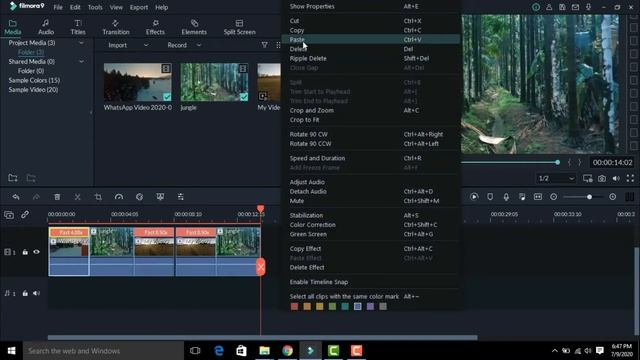The width and height of the screenshot is (640, 360).
Task: Toggle the auto ripple link icon
Action: tap(25, 214)
